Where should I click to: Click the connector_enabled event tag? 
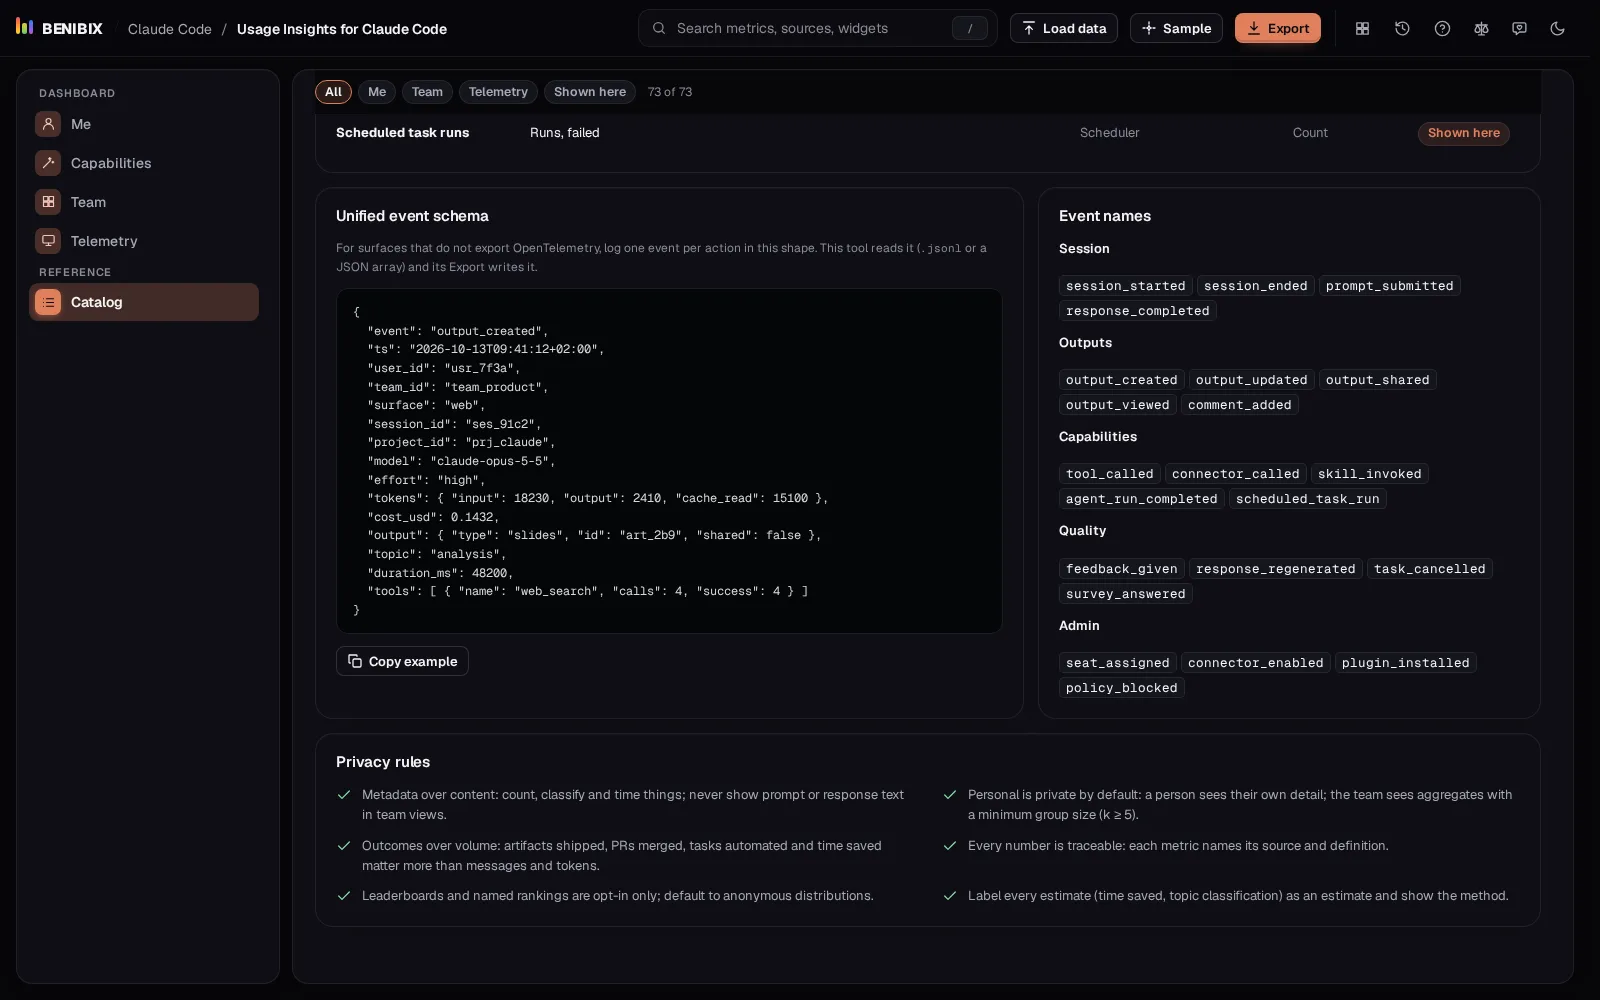coord(1256,663)
